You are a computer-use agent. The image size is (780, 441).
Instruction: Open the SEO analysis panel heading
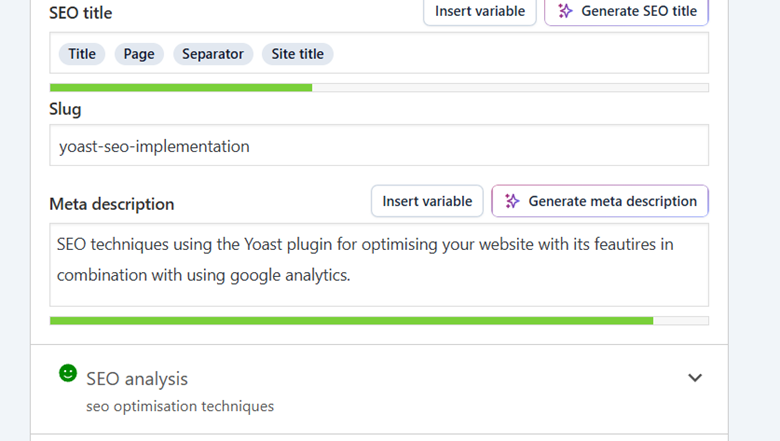(x=137, y=379)
